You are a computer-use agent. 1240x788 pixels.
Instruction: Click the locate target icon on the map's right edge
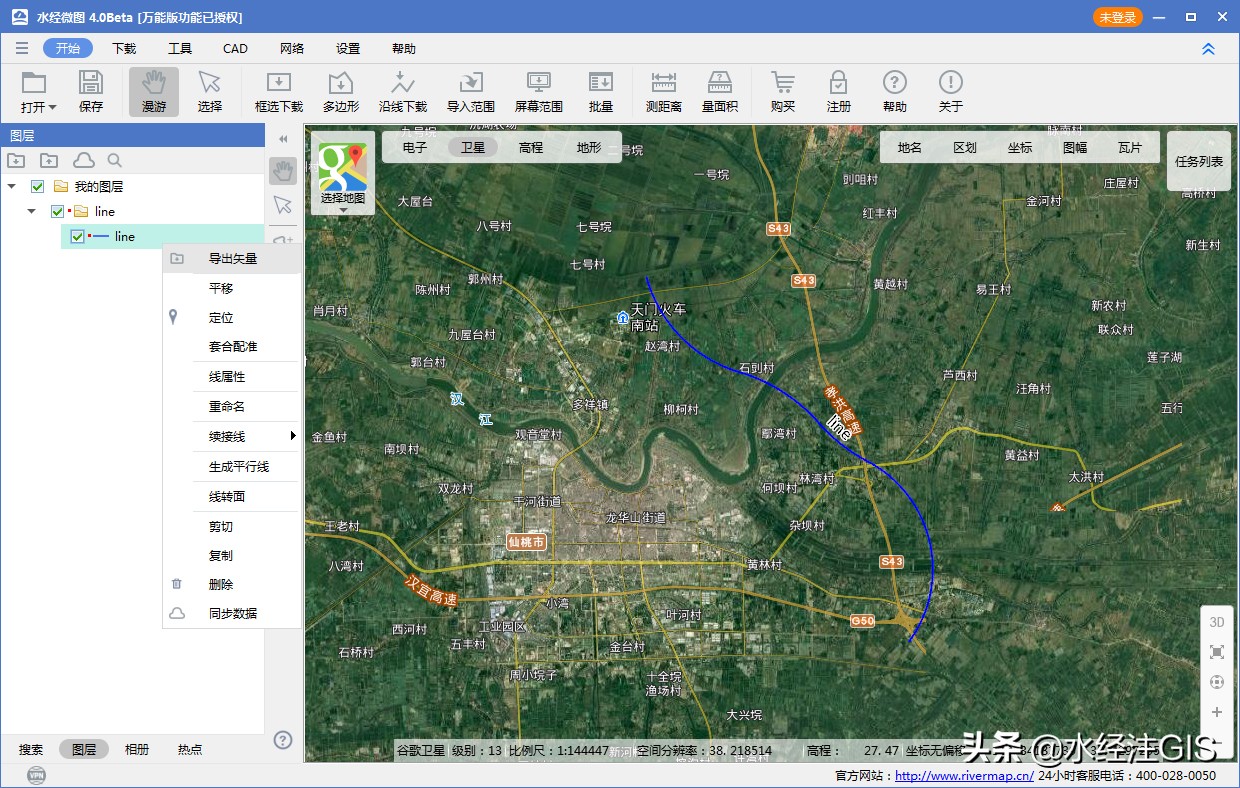(1217, 682)
